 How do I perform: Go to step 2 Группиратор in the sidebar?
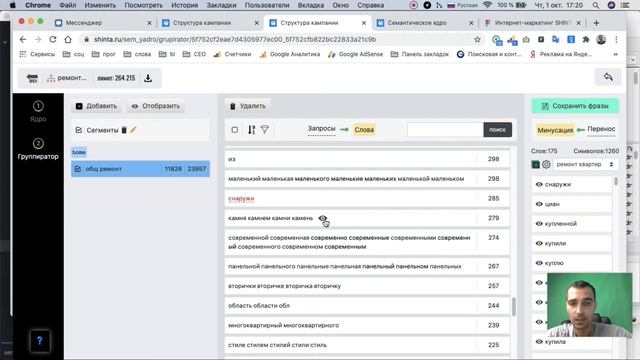(38, 149)
